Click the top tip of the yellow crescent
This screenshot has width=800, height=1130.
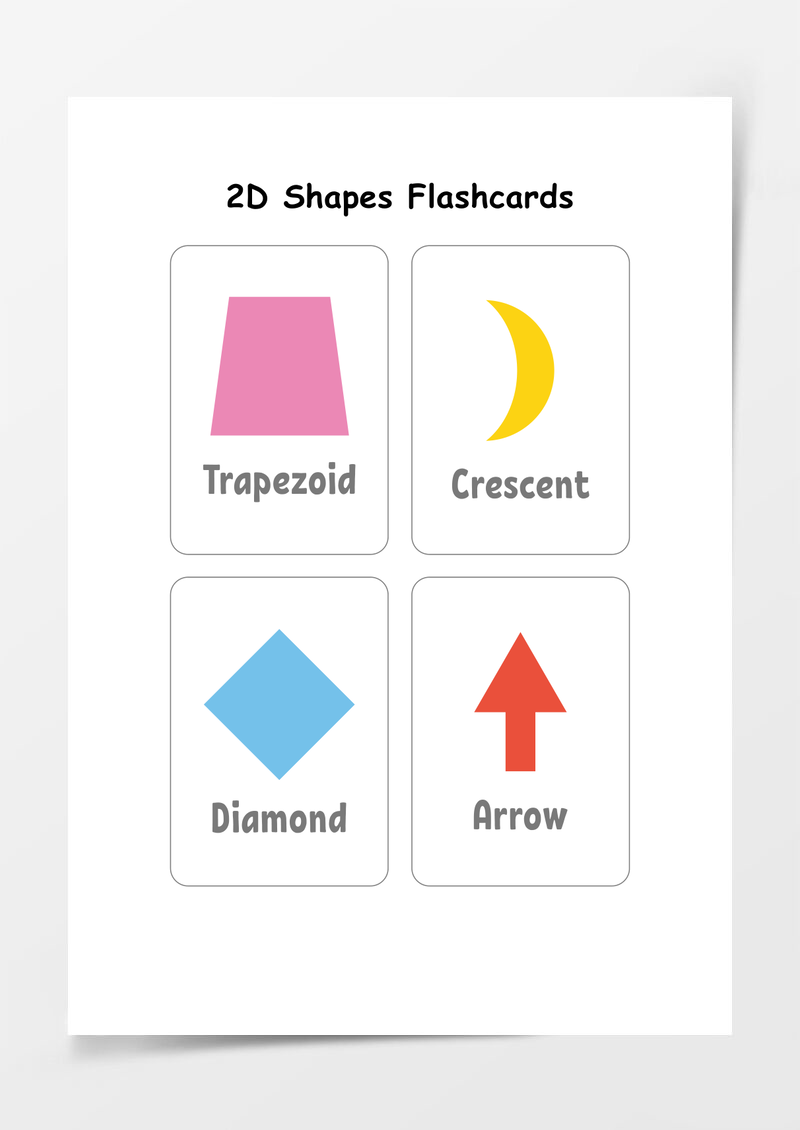click(492, 303)
